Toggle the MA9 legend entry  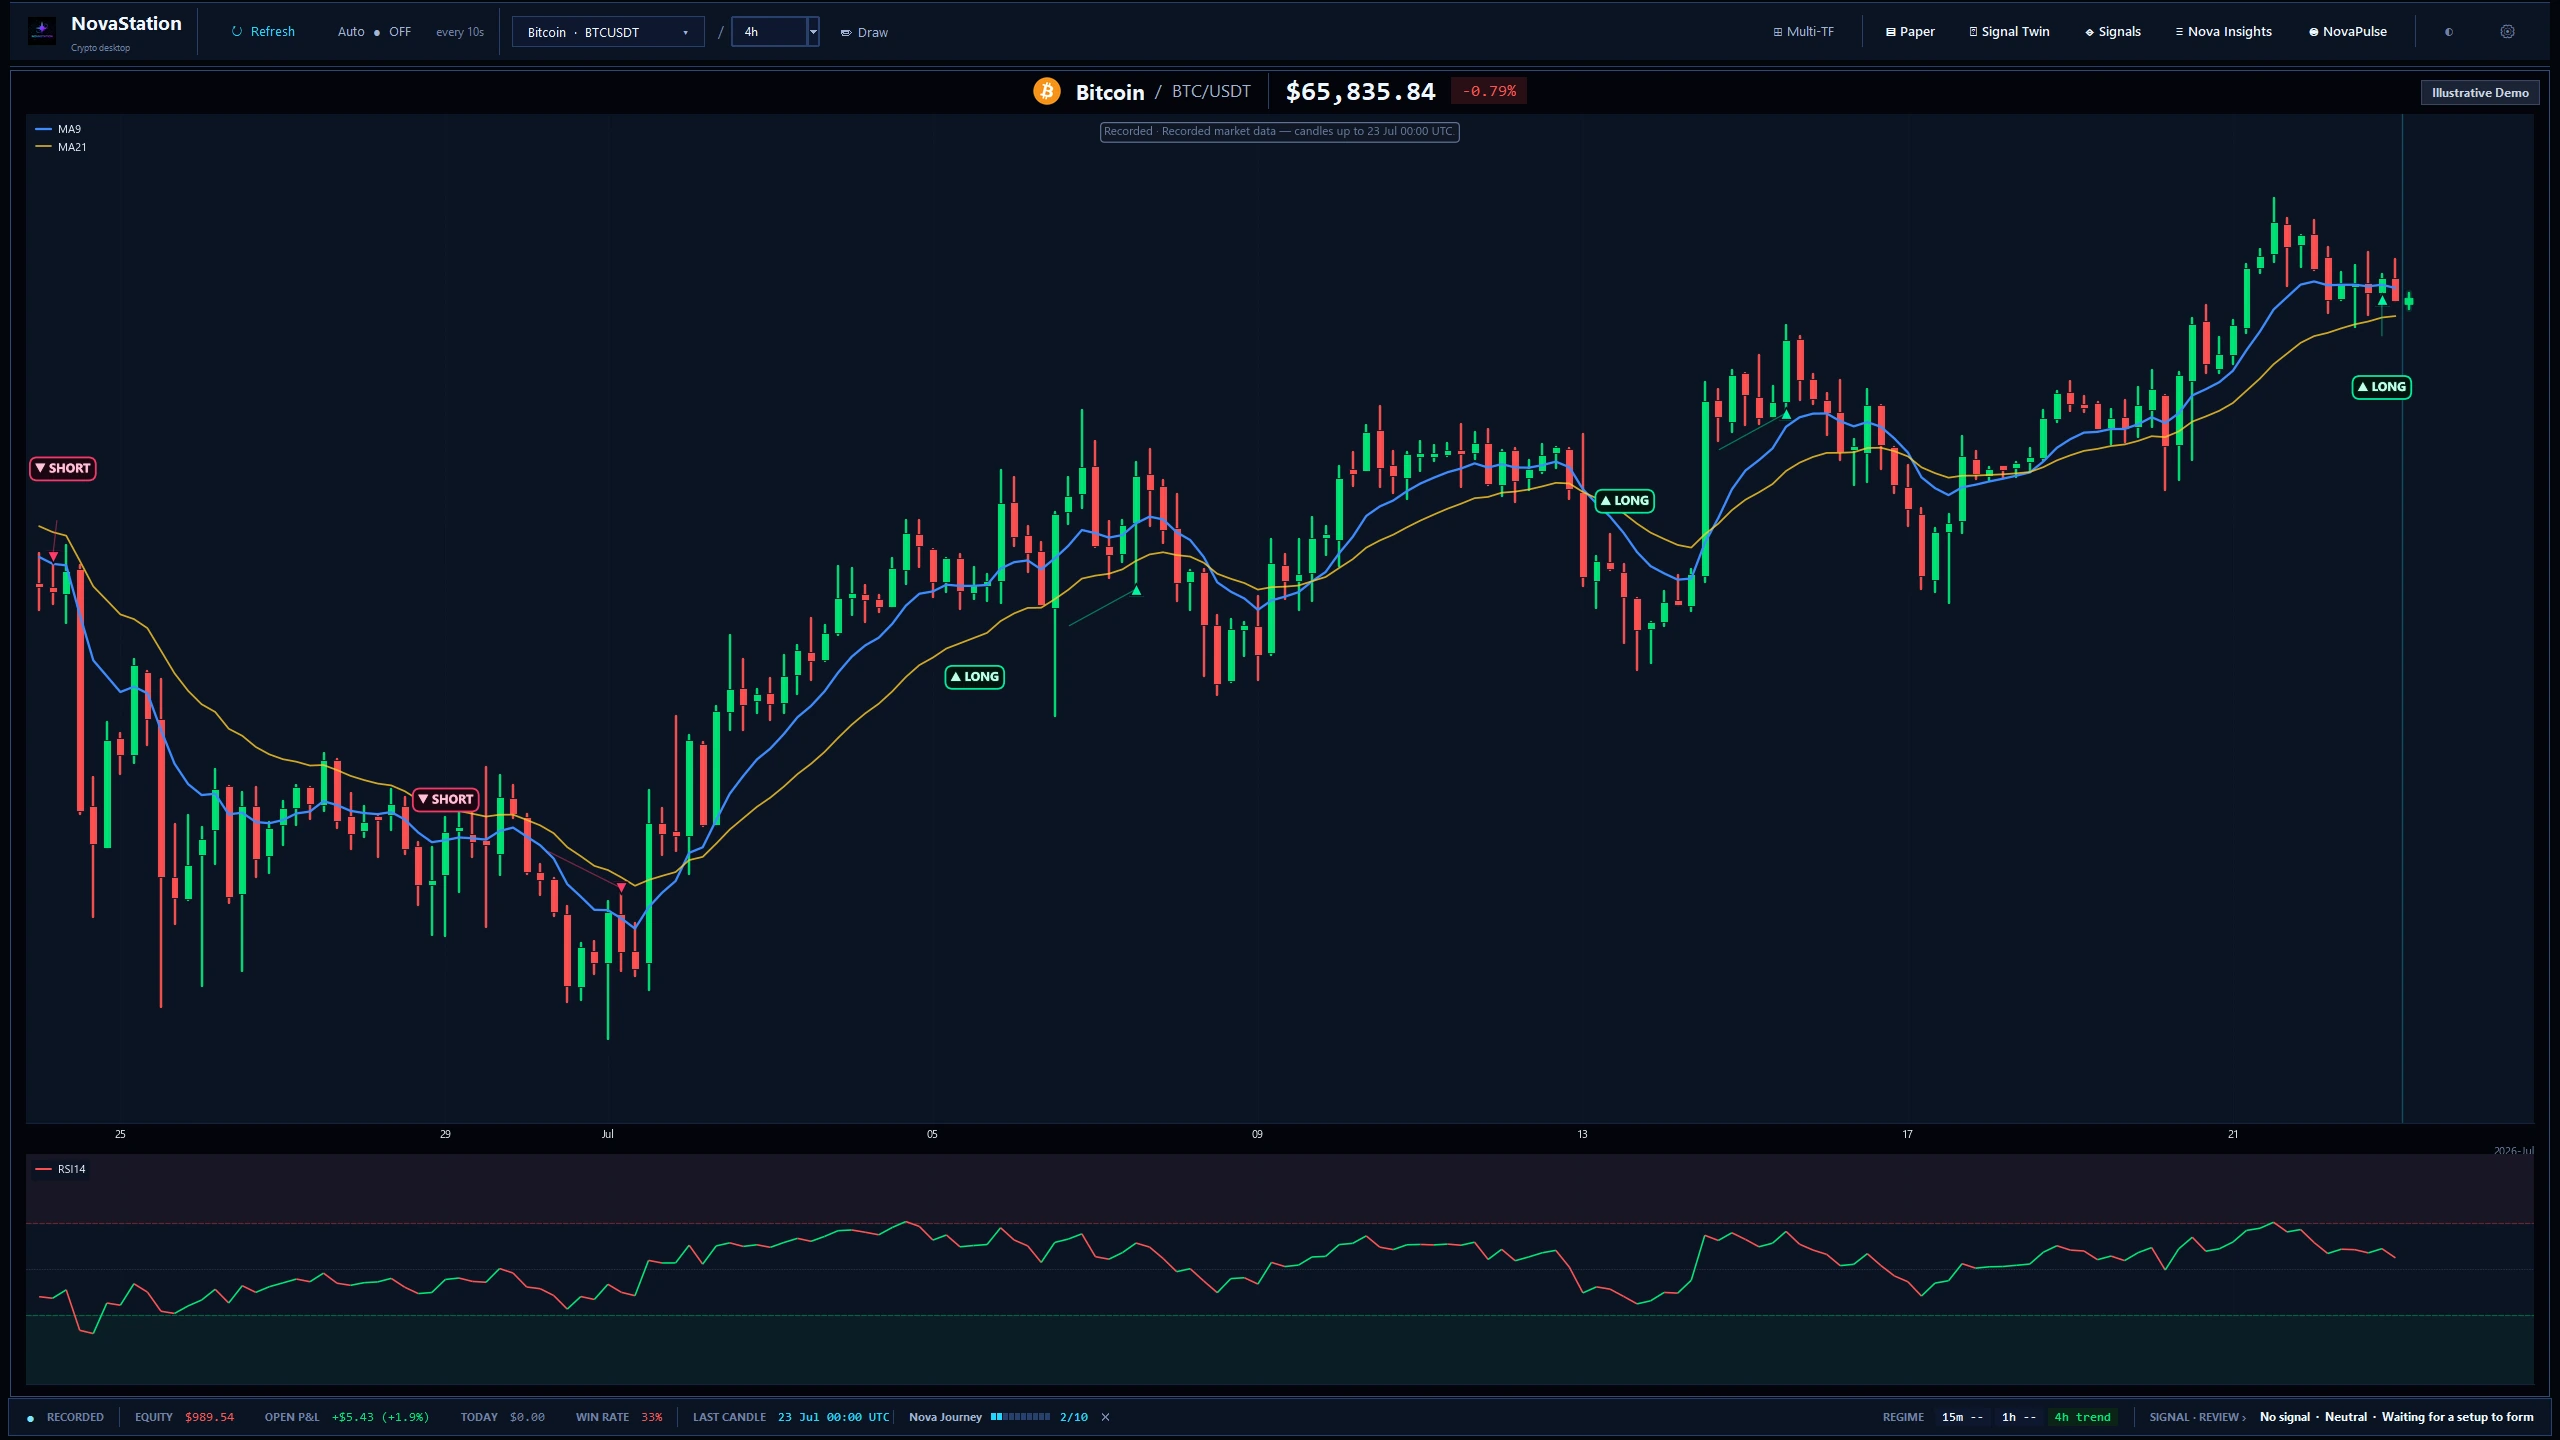(x=58, y=129)
